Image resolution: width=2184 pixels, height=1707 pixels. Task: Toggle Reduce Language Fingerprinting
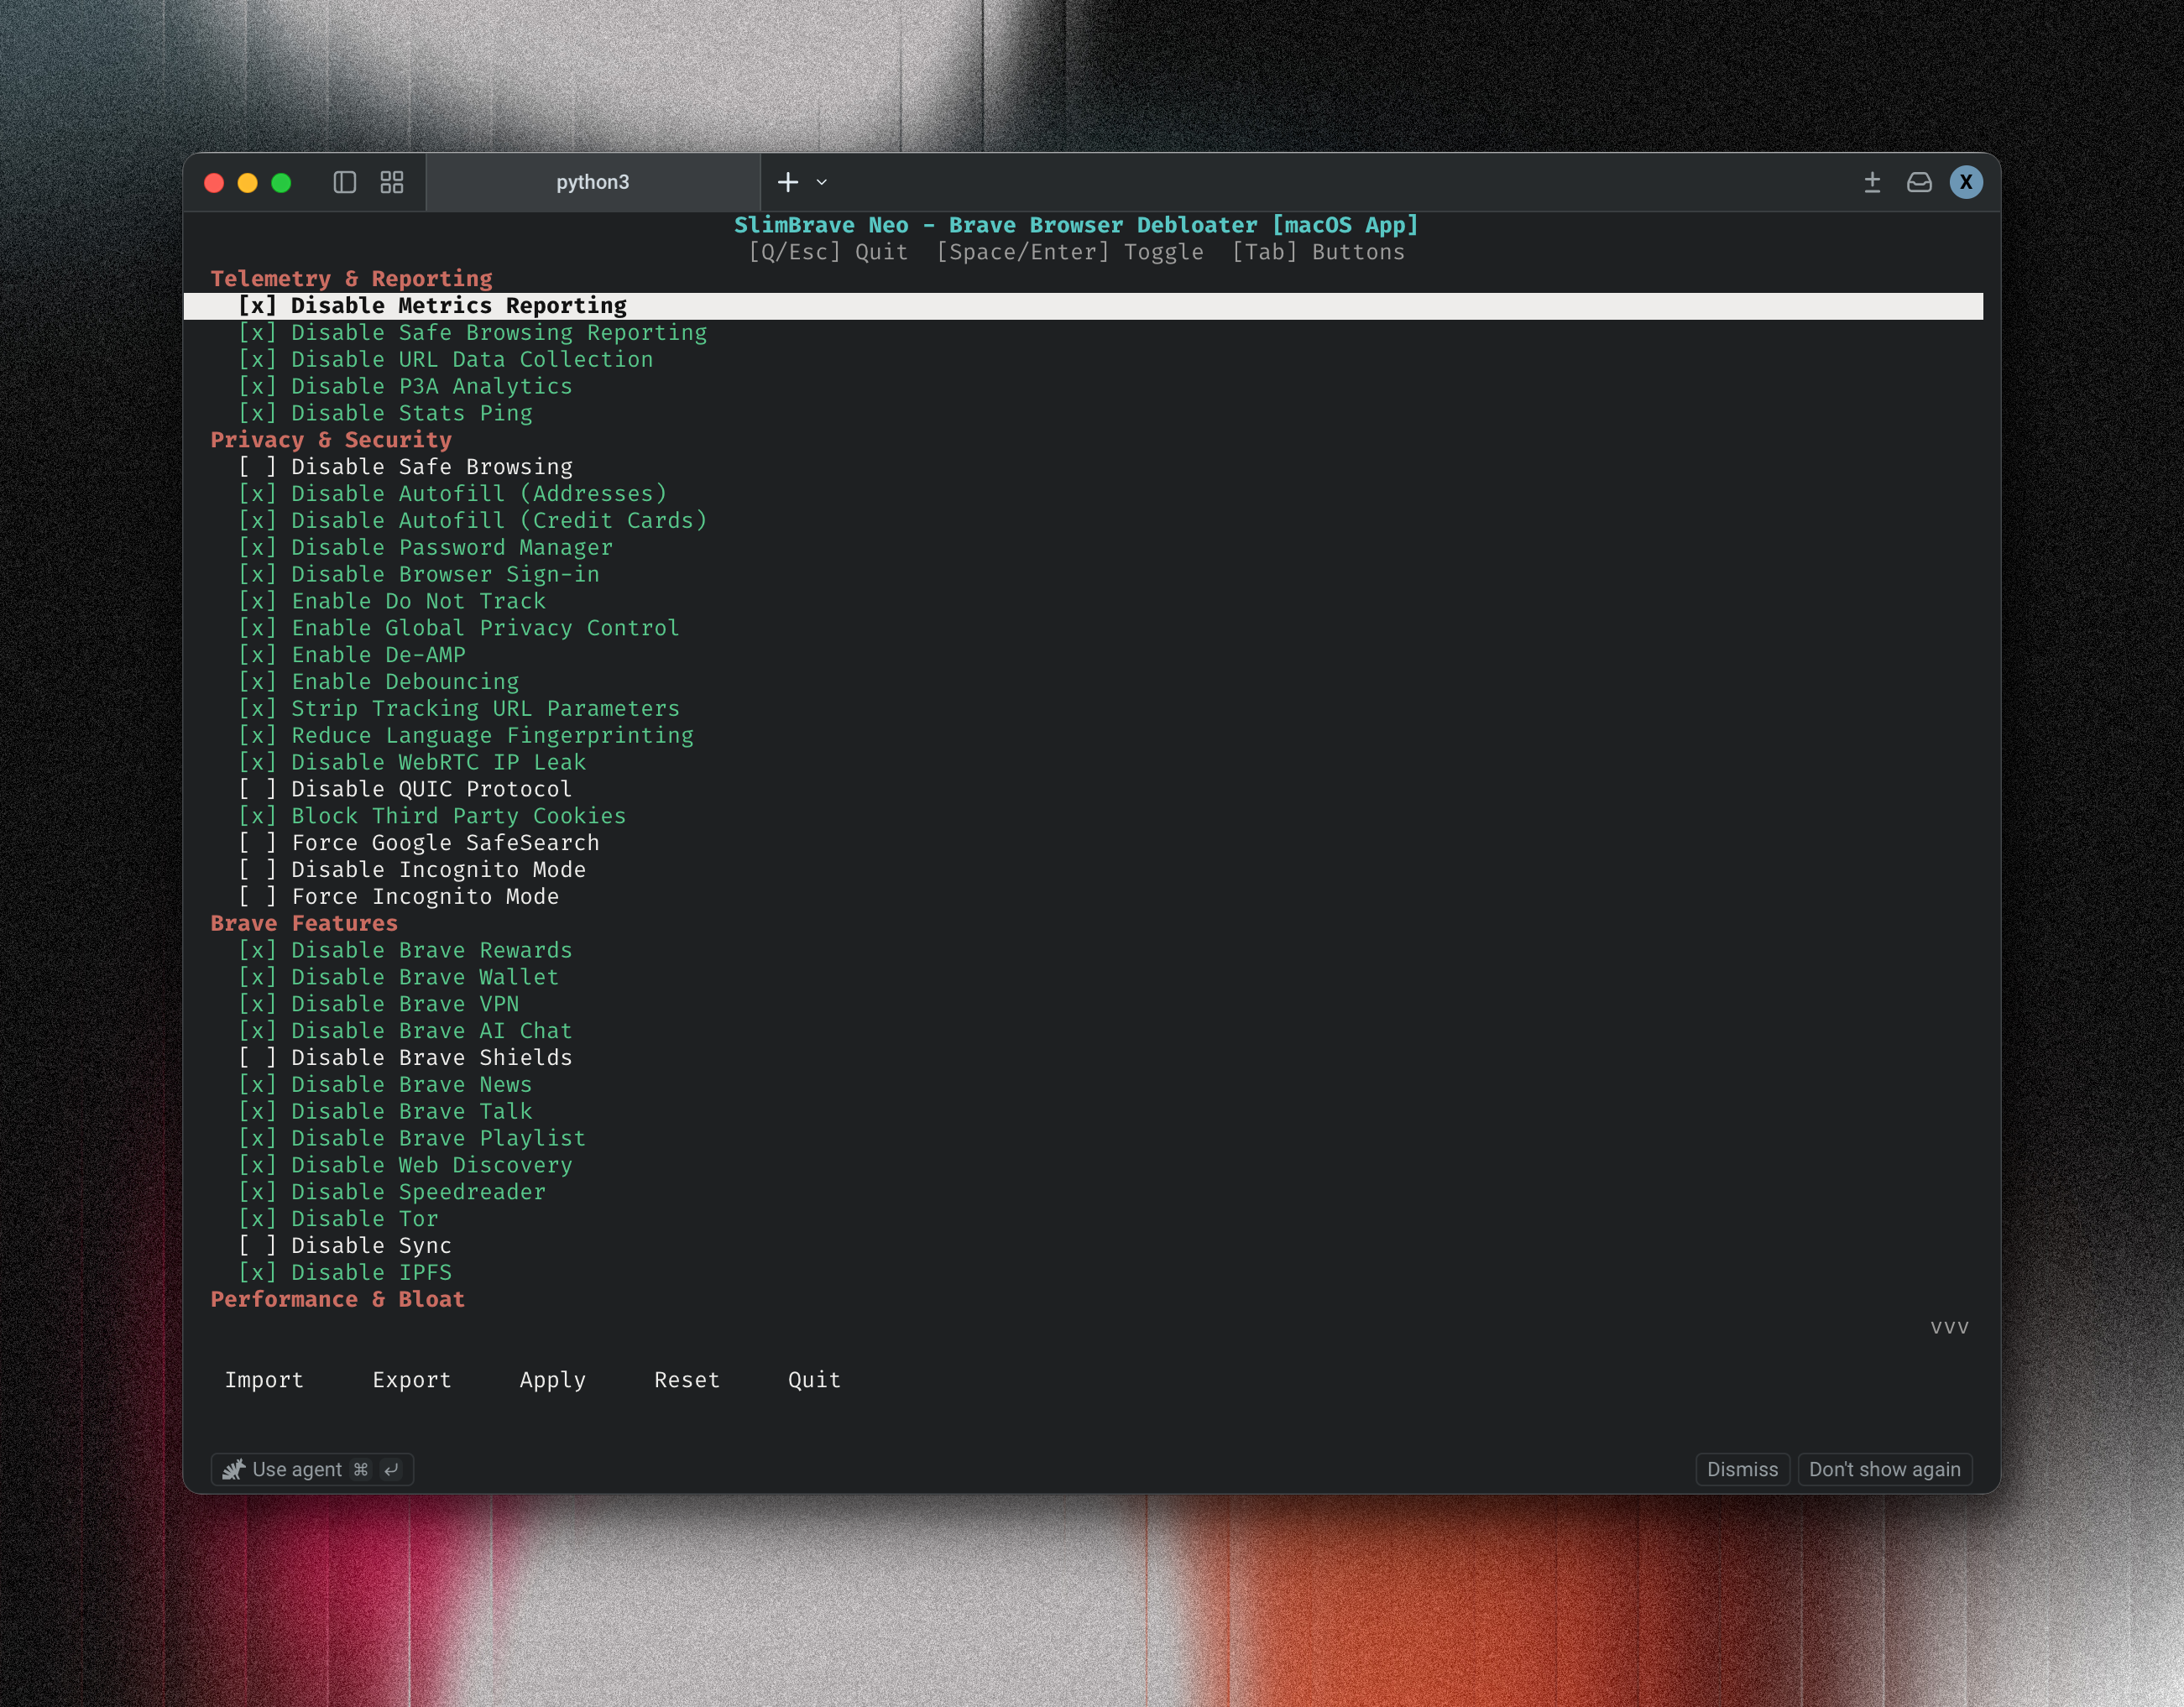click(x=466, y=736)
